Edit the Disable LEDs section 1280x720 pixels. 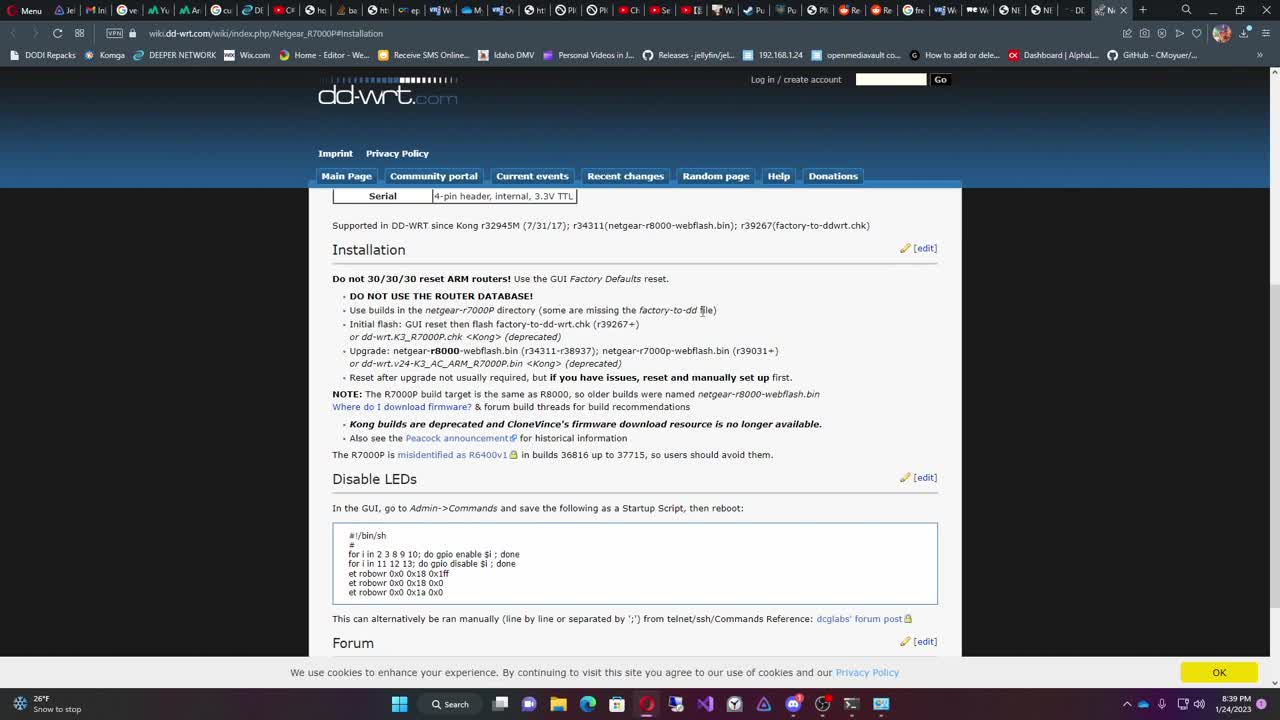[925, 477]
